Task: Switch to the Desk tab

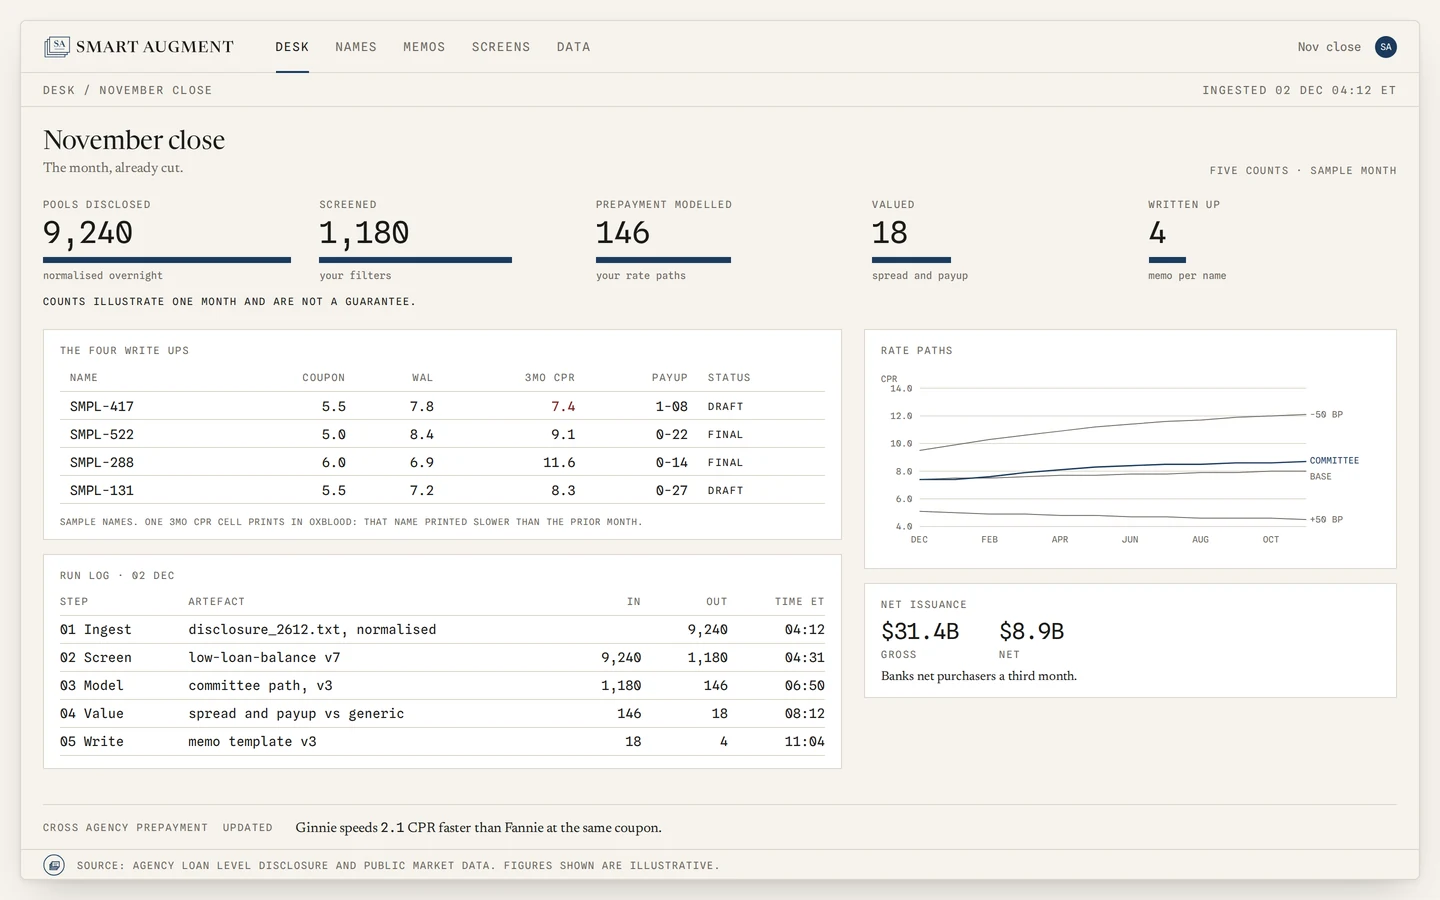Action: [292, 47]
